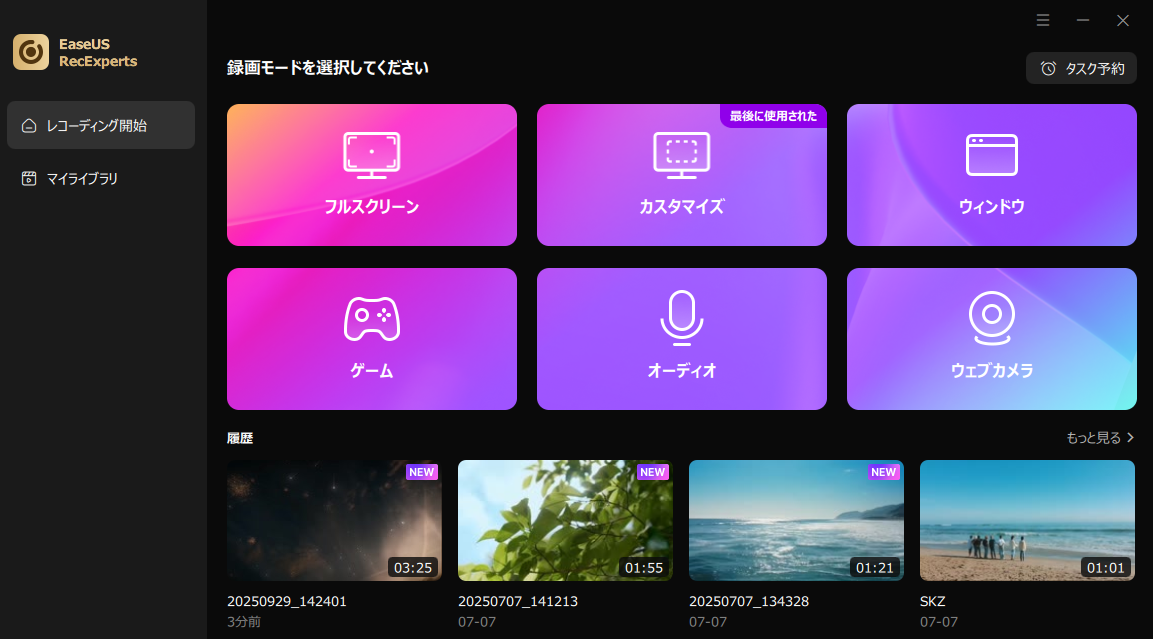Open the Start Recording (レコーディング開始) tab

[101, 125]
